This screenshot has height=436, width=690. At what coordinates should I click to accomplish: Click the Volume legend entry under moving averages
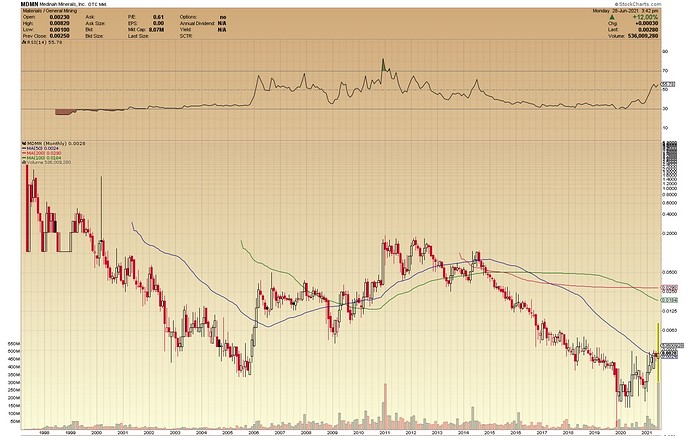46,162
